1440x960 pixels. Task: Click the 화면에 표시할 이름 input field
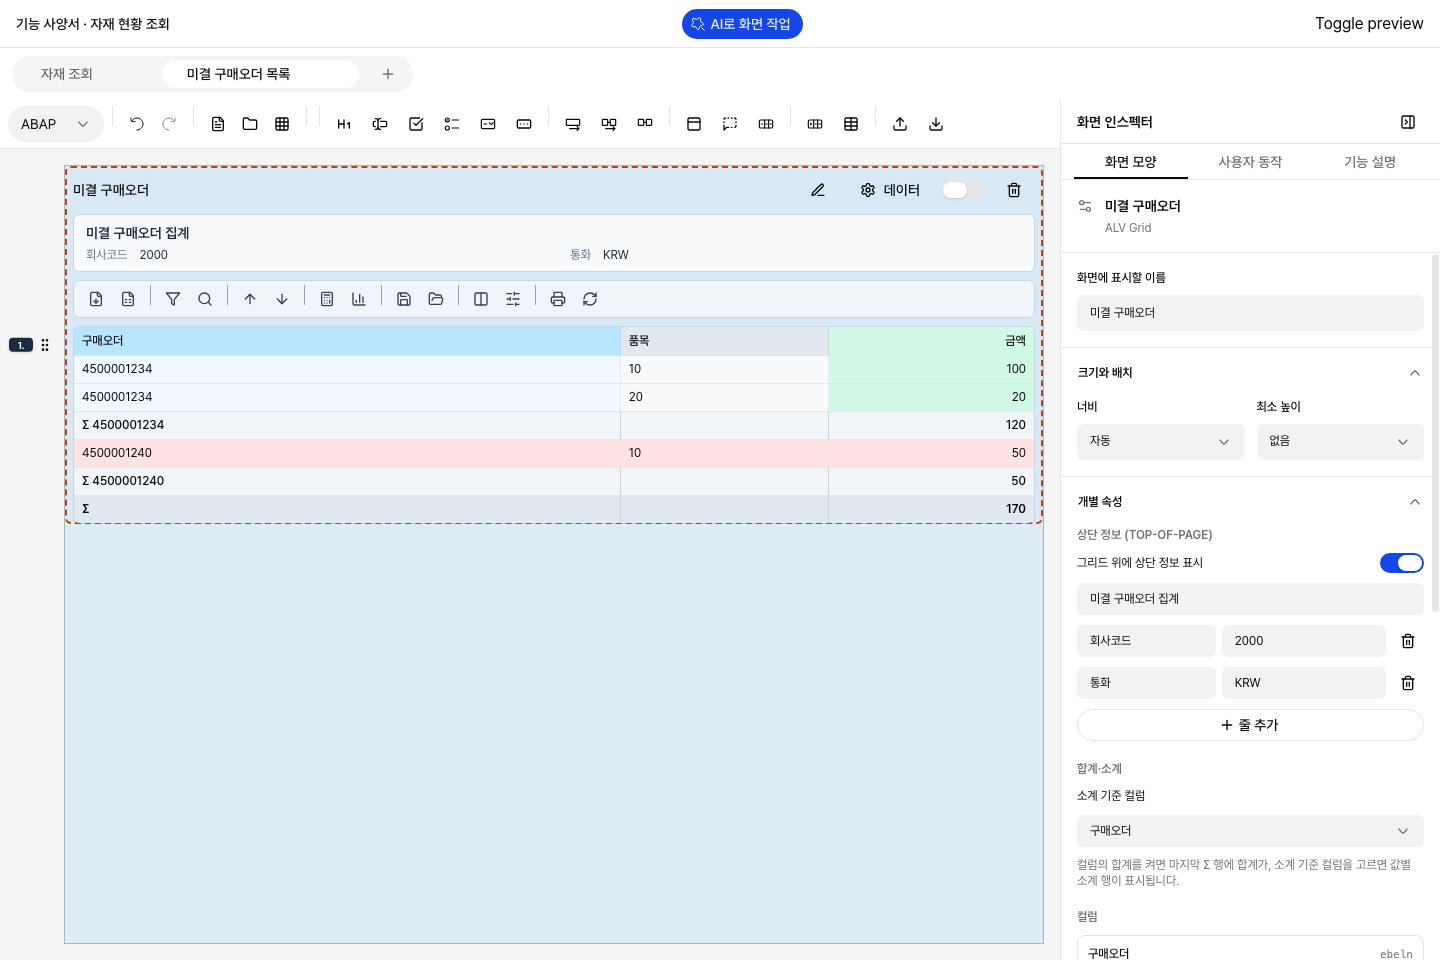(x=1250, y=313)
